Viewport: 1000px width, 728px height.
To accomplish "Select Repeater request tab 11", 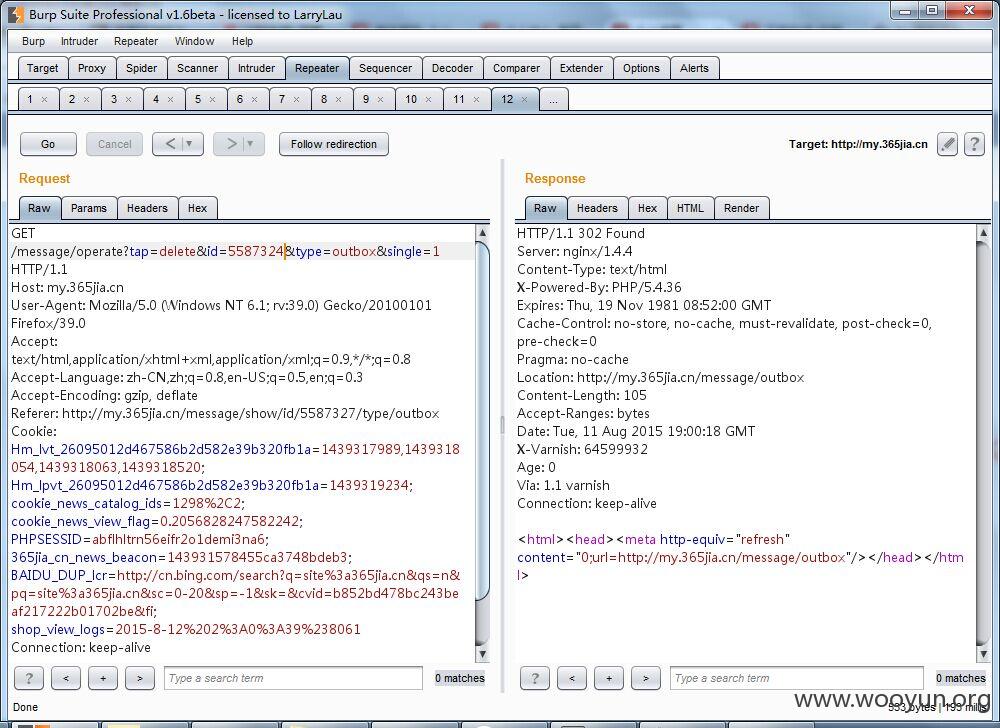I will pyautogui.click(x=459, y=99).
